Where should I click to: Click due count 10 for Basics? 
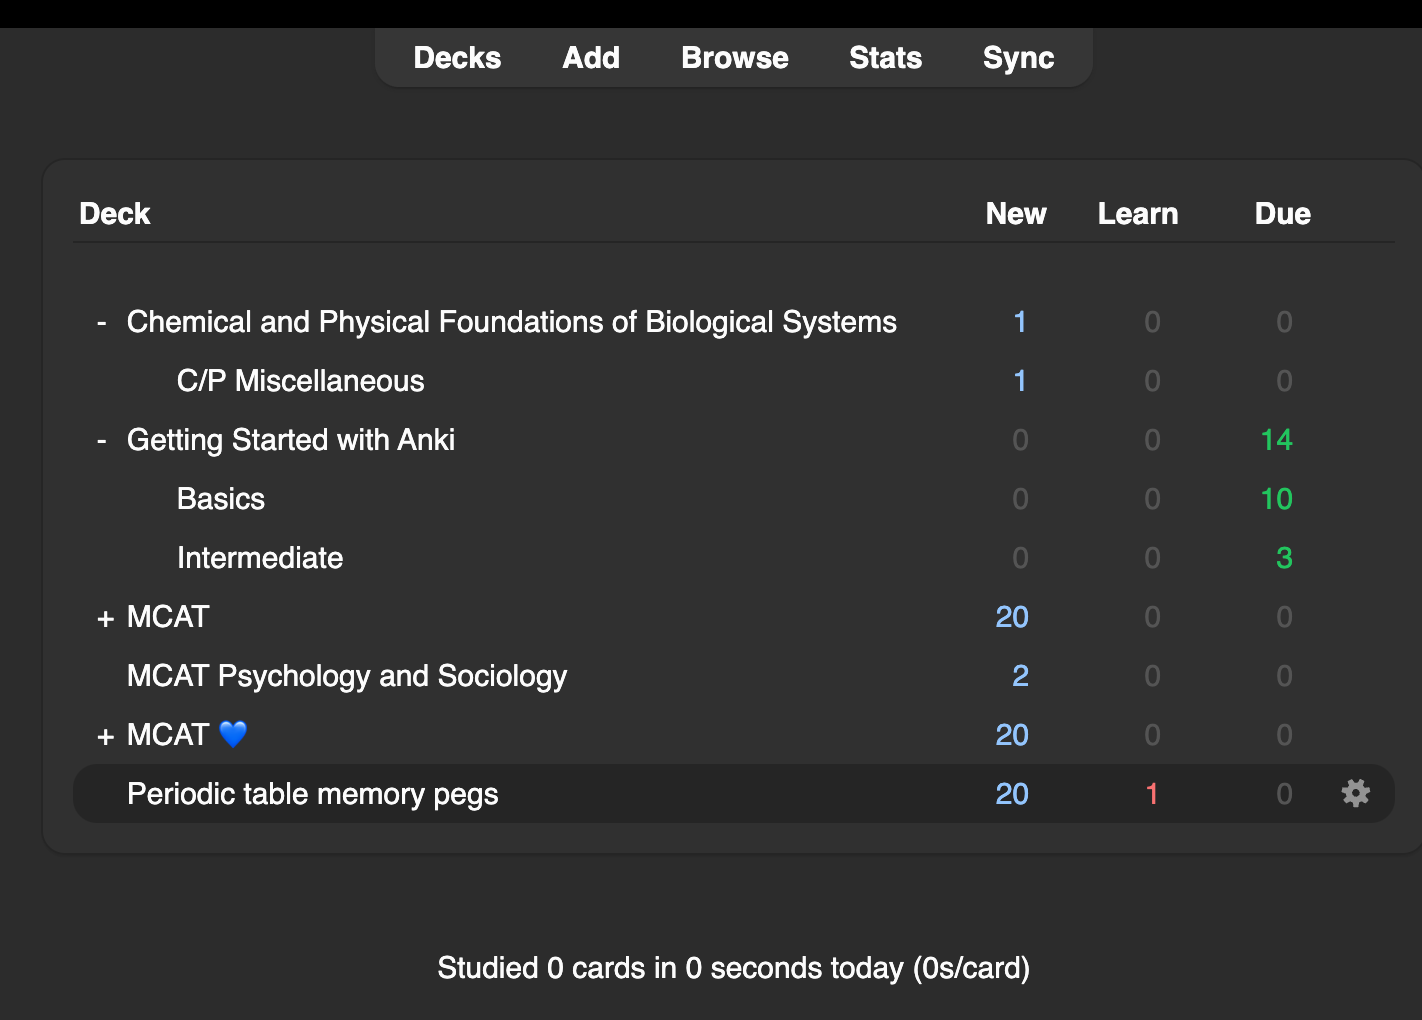point(1276,499)
